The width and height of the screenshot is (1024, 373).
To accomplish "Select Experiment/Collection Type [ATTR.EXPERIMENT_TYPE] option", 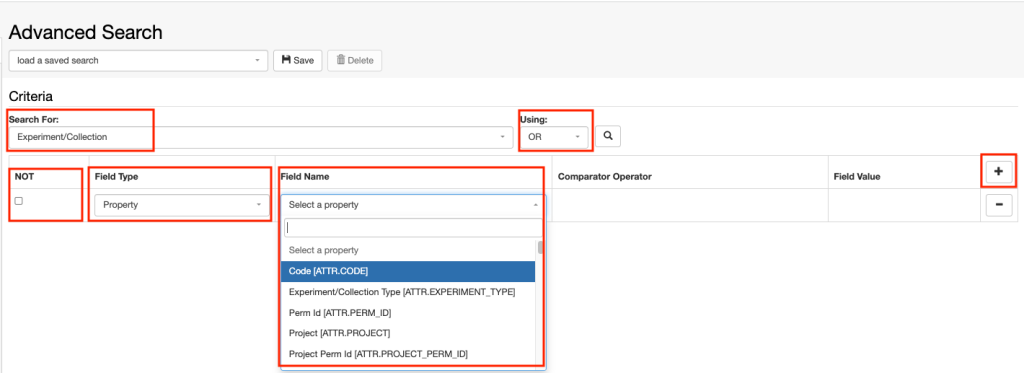I will 408,292.
